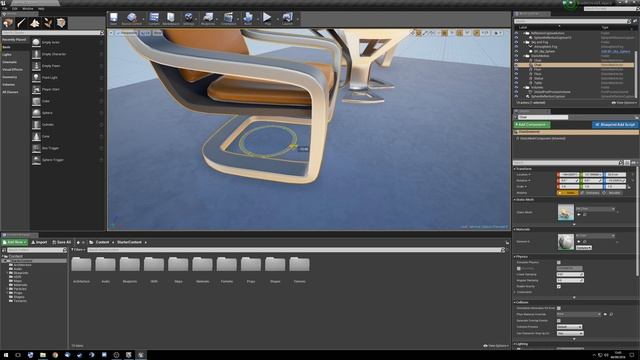Select Visual Effects category in Modes panel

coord(13,70)
